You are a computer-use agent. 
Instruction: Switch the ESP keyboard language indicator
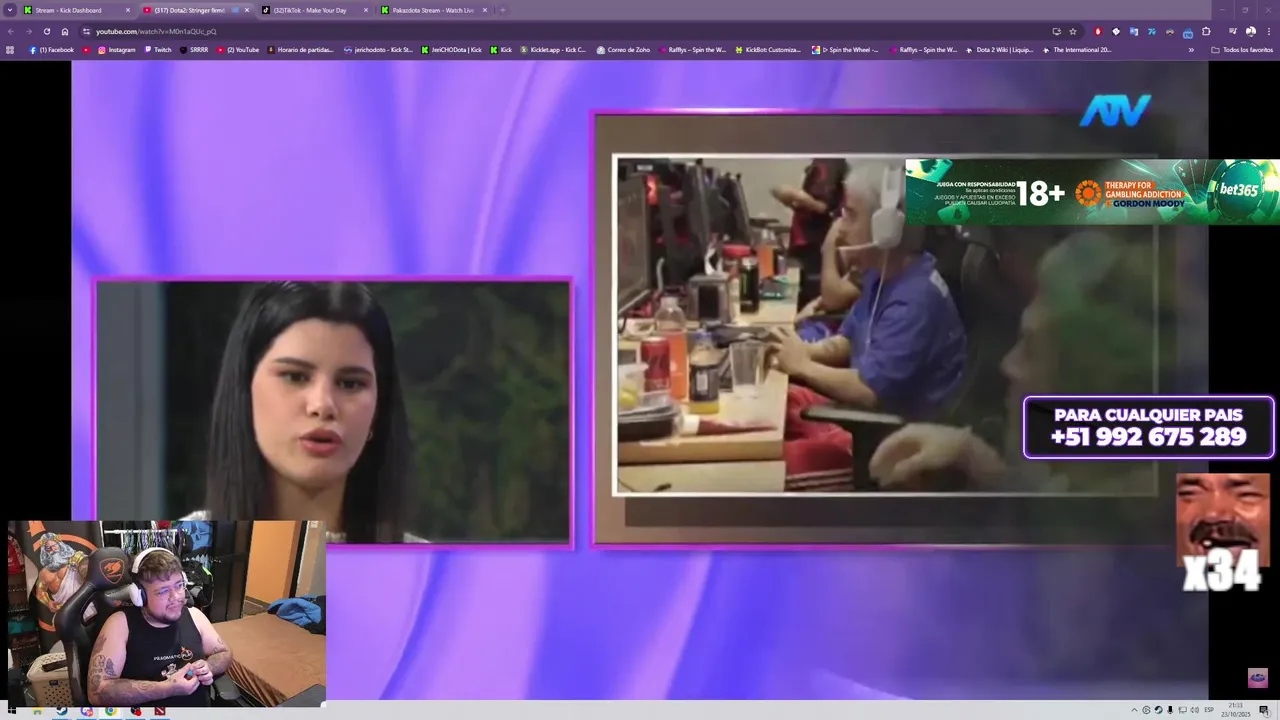click(1209, 711)
